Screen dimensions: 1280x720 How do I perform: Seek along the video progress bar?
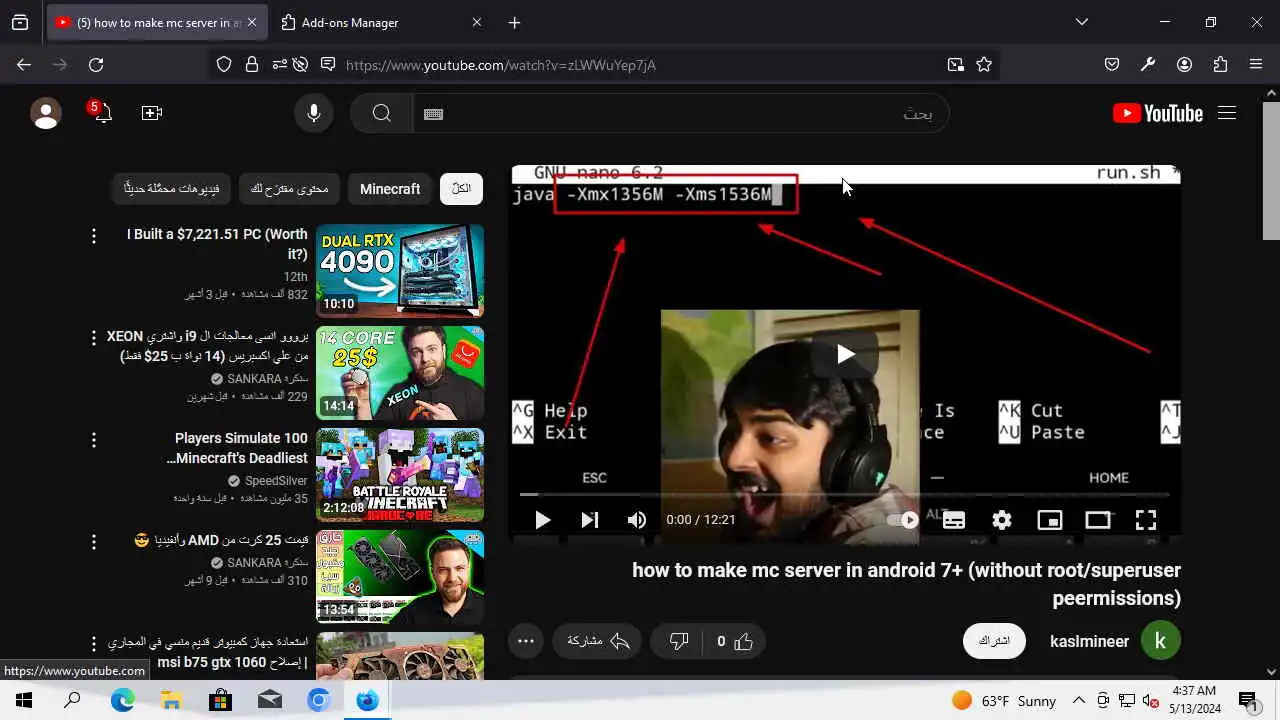845,494
